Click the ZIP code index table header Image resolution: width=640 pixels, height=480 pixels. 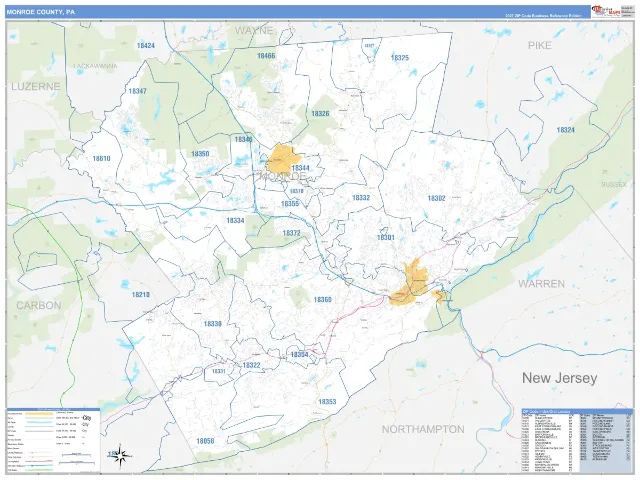[577, 411]
